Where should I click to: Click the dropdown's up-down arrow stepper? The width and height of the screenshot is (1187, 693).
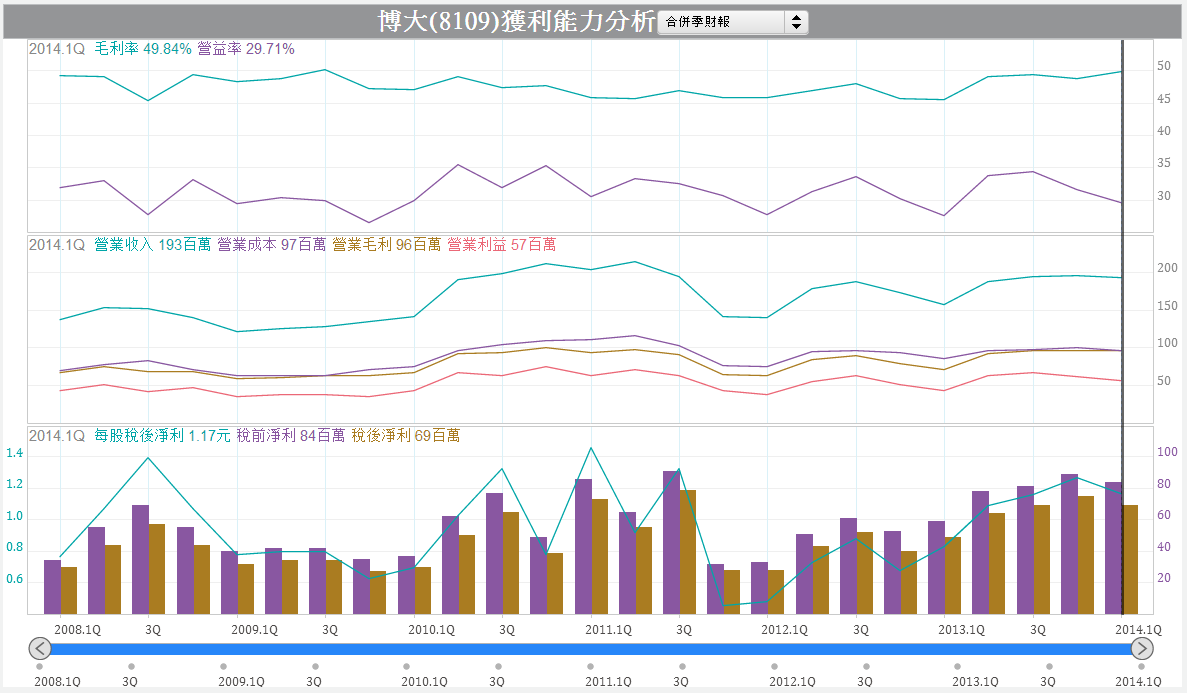coord(796,22)
